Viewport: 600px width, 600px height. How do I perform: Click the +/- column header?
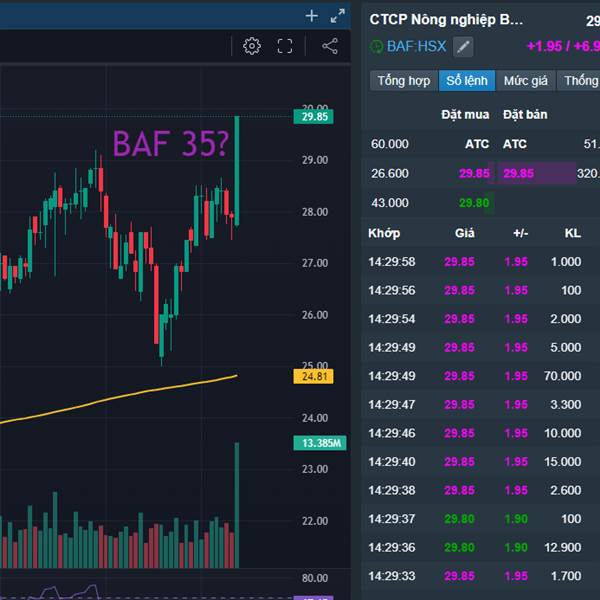point(520,233)
